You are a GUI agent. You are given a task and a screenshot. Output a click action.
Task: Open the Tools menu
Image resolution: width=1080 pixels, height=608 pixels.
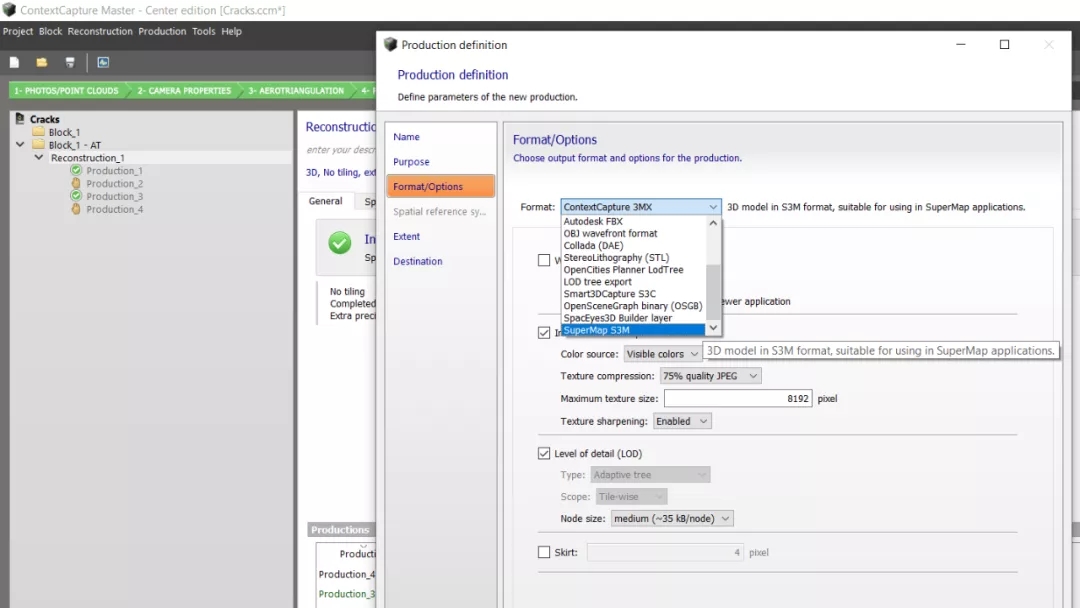[x=203, y=31]
